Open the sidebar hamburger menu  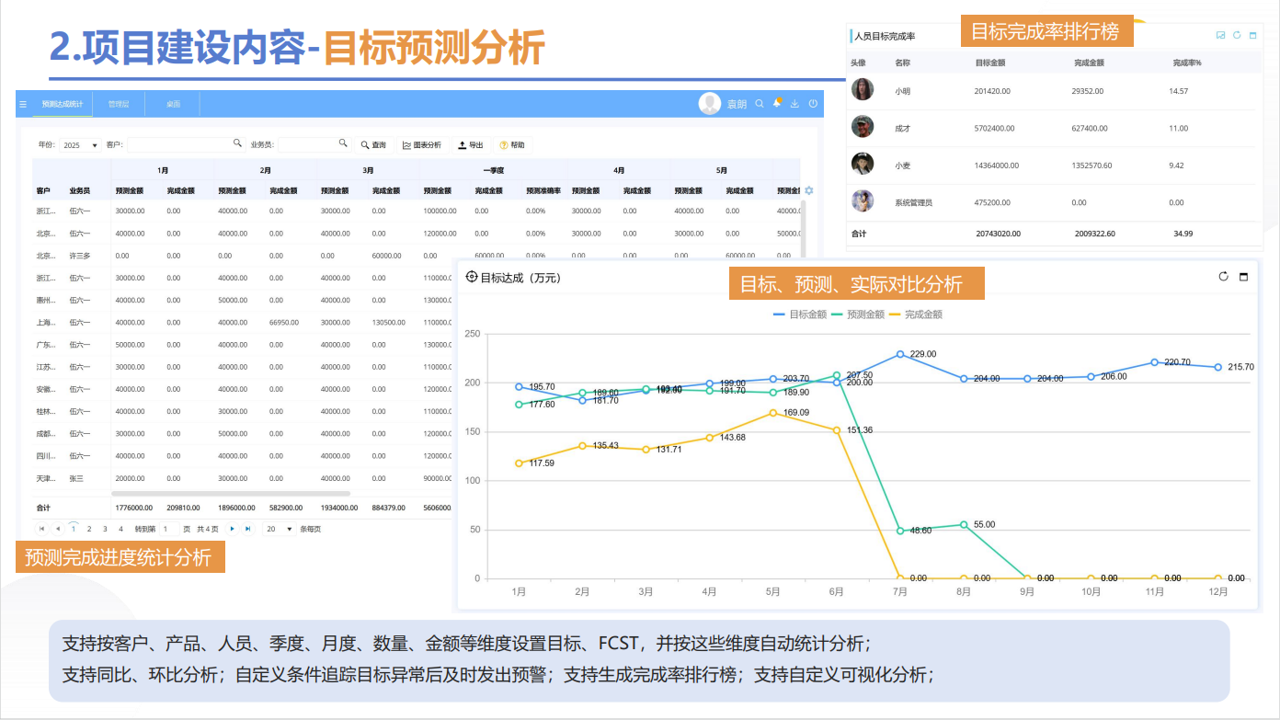coord(22,104)
